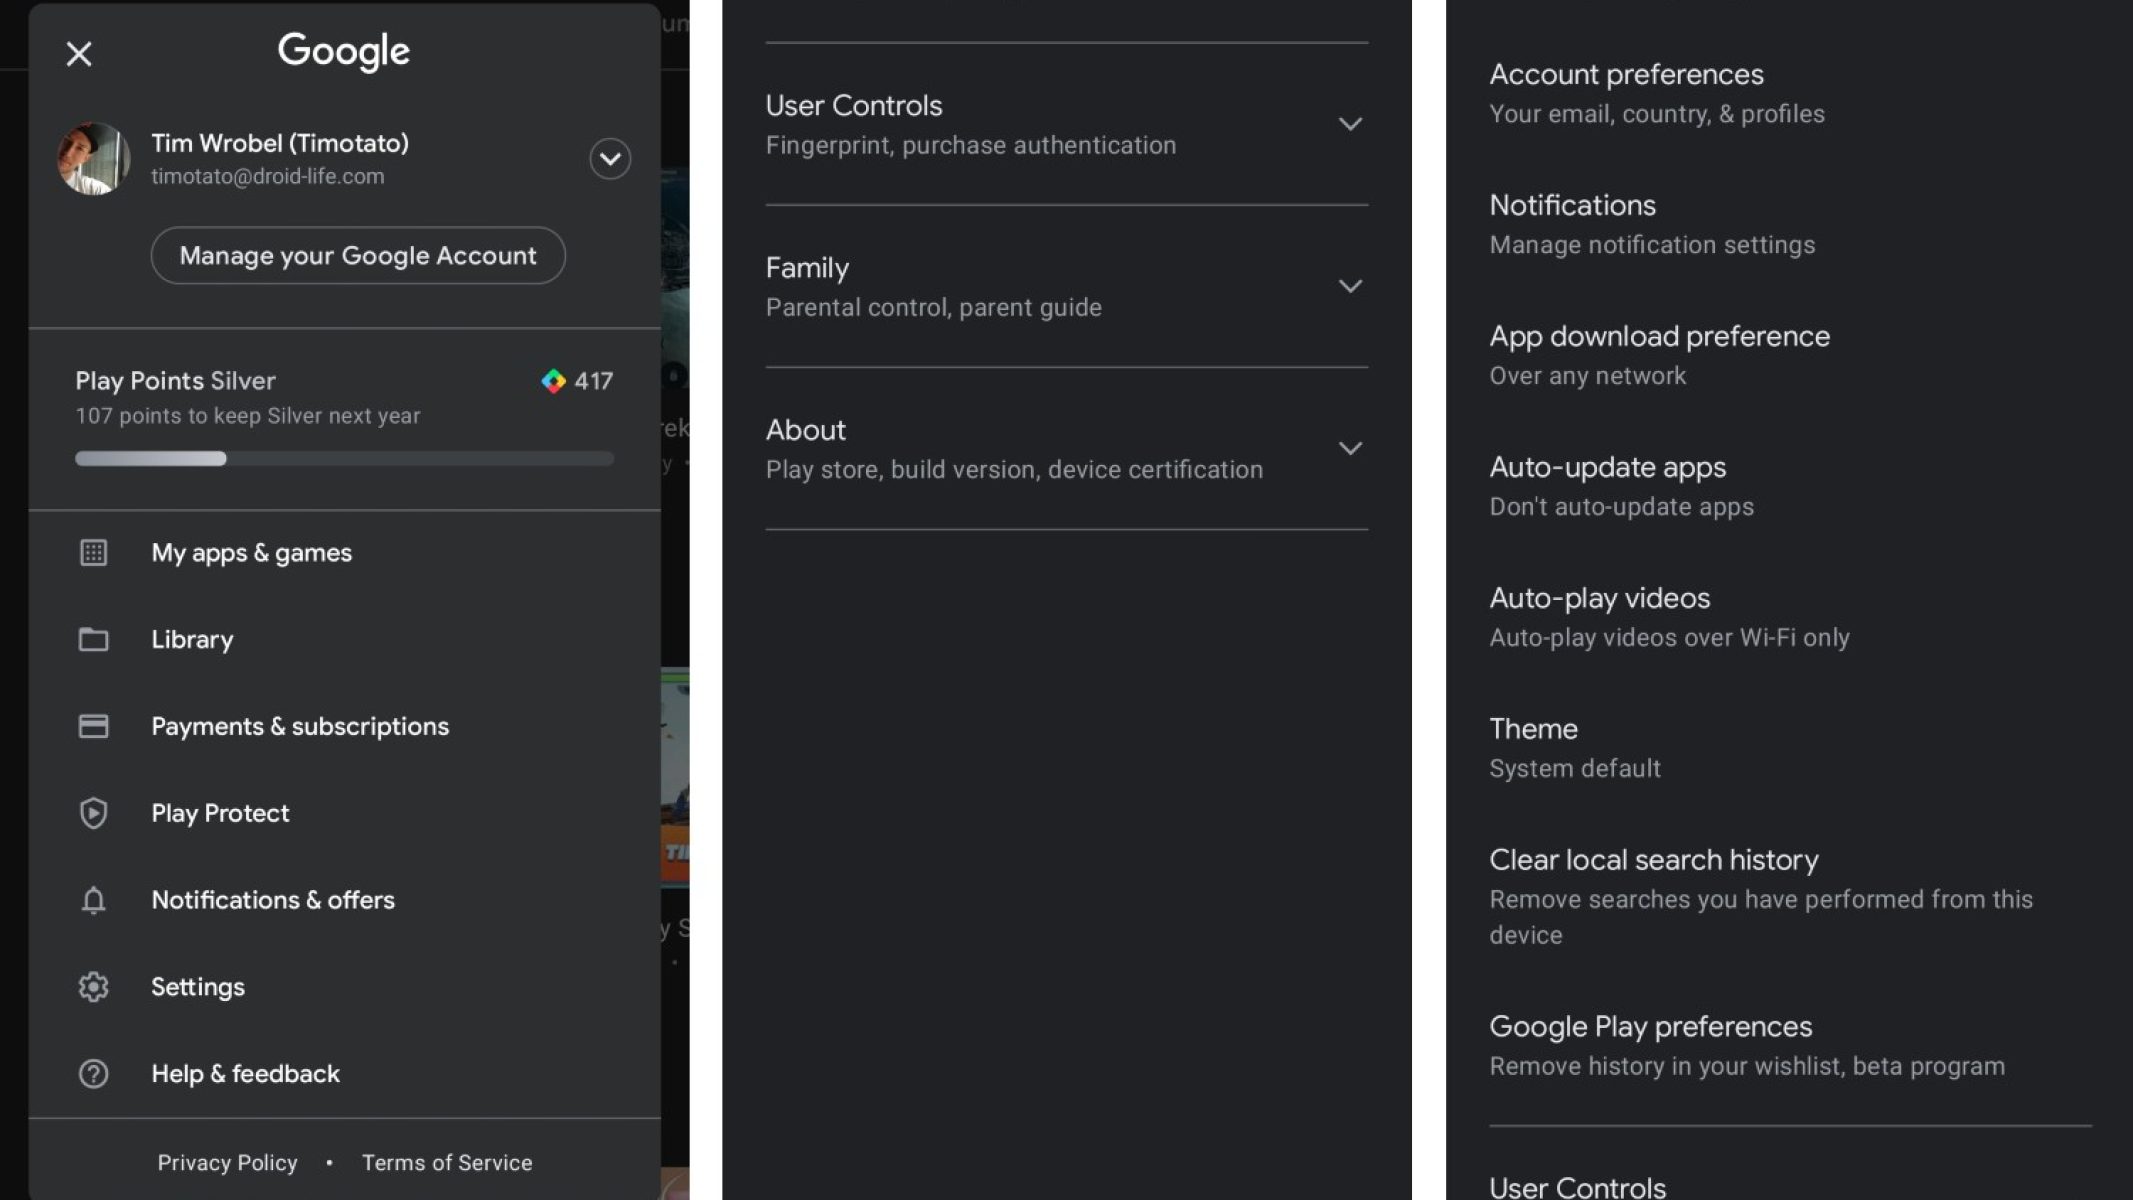Click the Play Points diamond icon
Viewport: 2133px width, 1200px height.
click(x=553, y=381)
